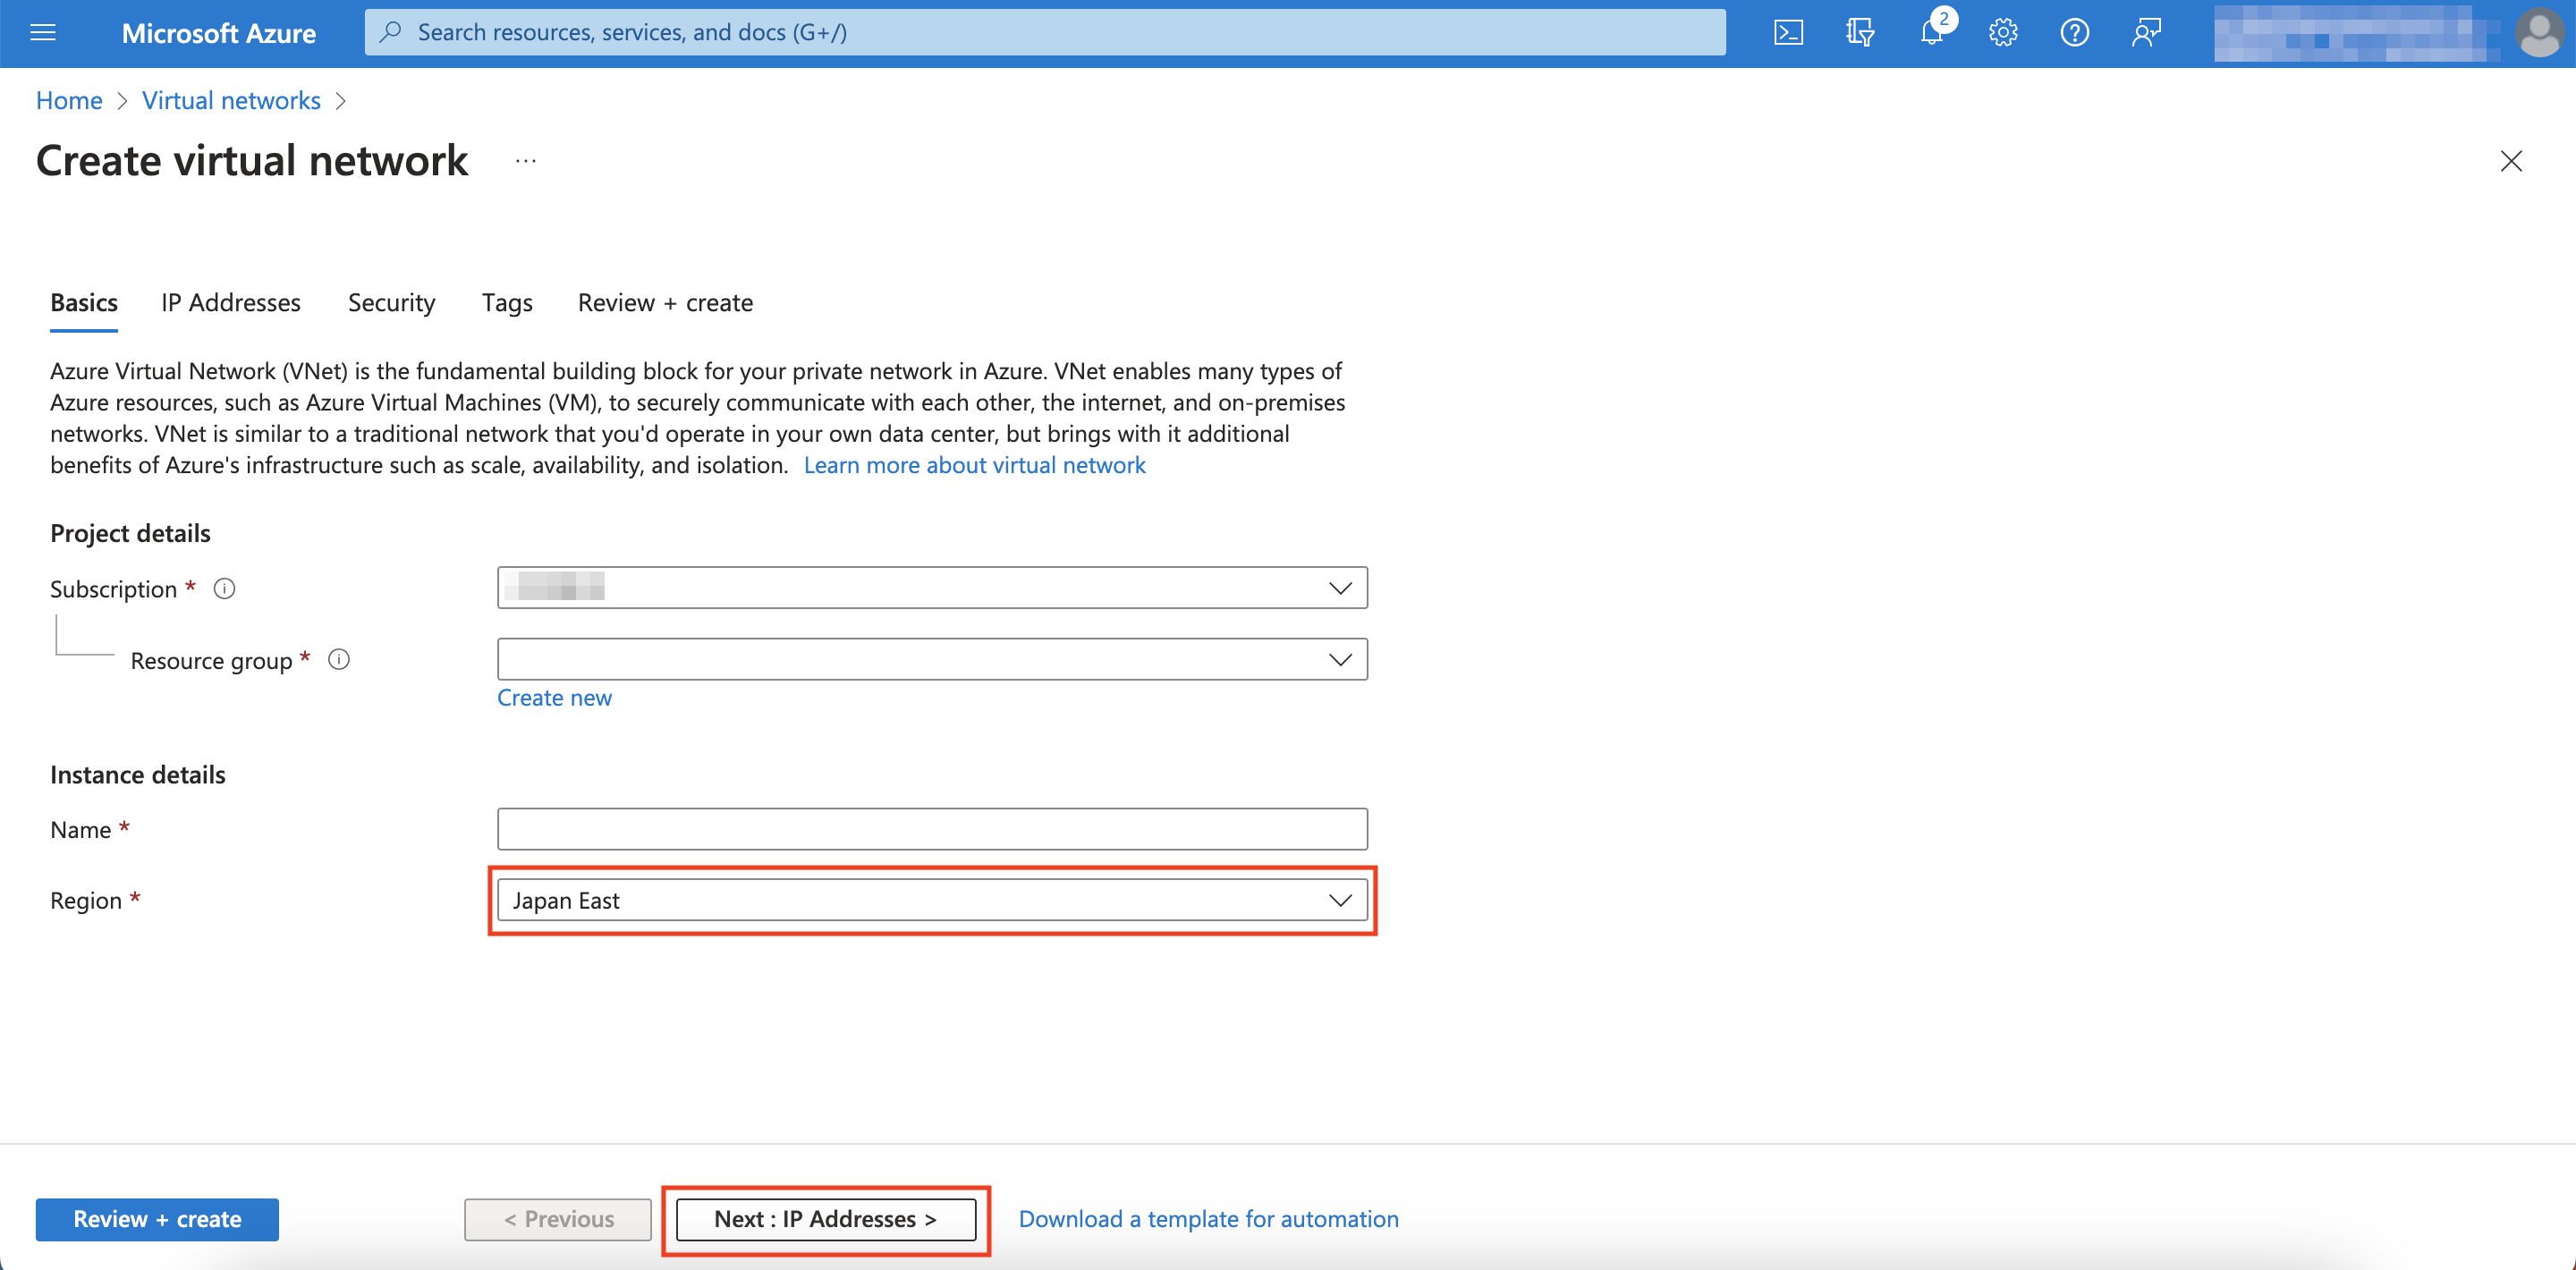Open Download a template for automation
Screen dimensions: 2576x1270
coord(1208,1219)
